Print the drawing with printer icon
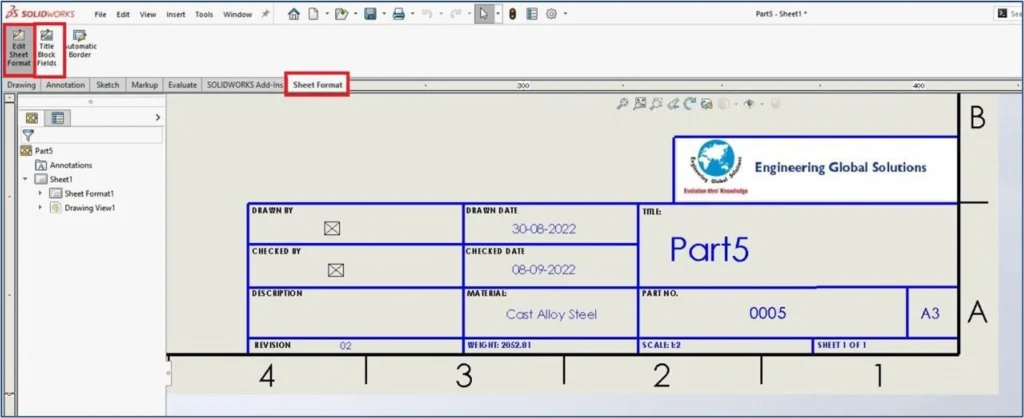Viewport: 1024px width, 418px height. [x=398, y=14]
